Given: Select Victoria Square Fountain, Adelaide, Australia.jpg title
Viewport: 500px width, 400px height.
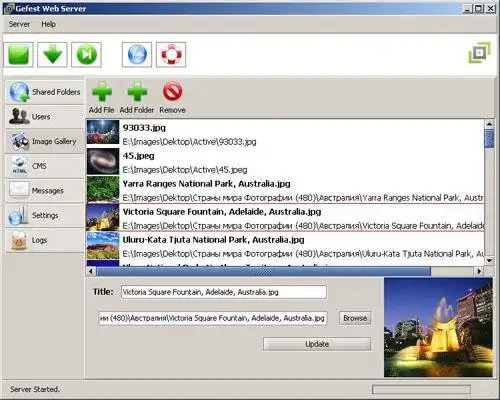Looking at the screenshot, I should [222, 212].
